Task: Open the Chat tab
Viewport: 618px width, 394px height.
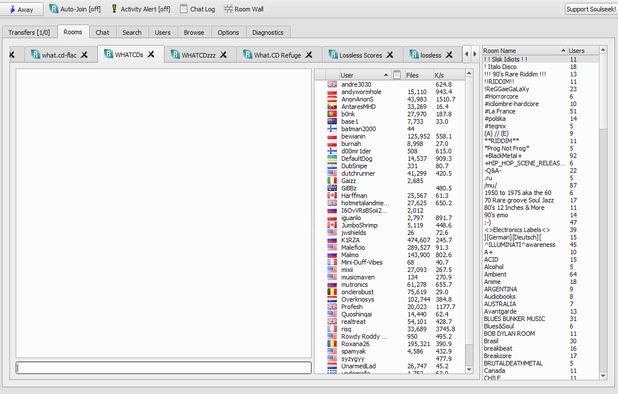Action: click(102, 32)
